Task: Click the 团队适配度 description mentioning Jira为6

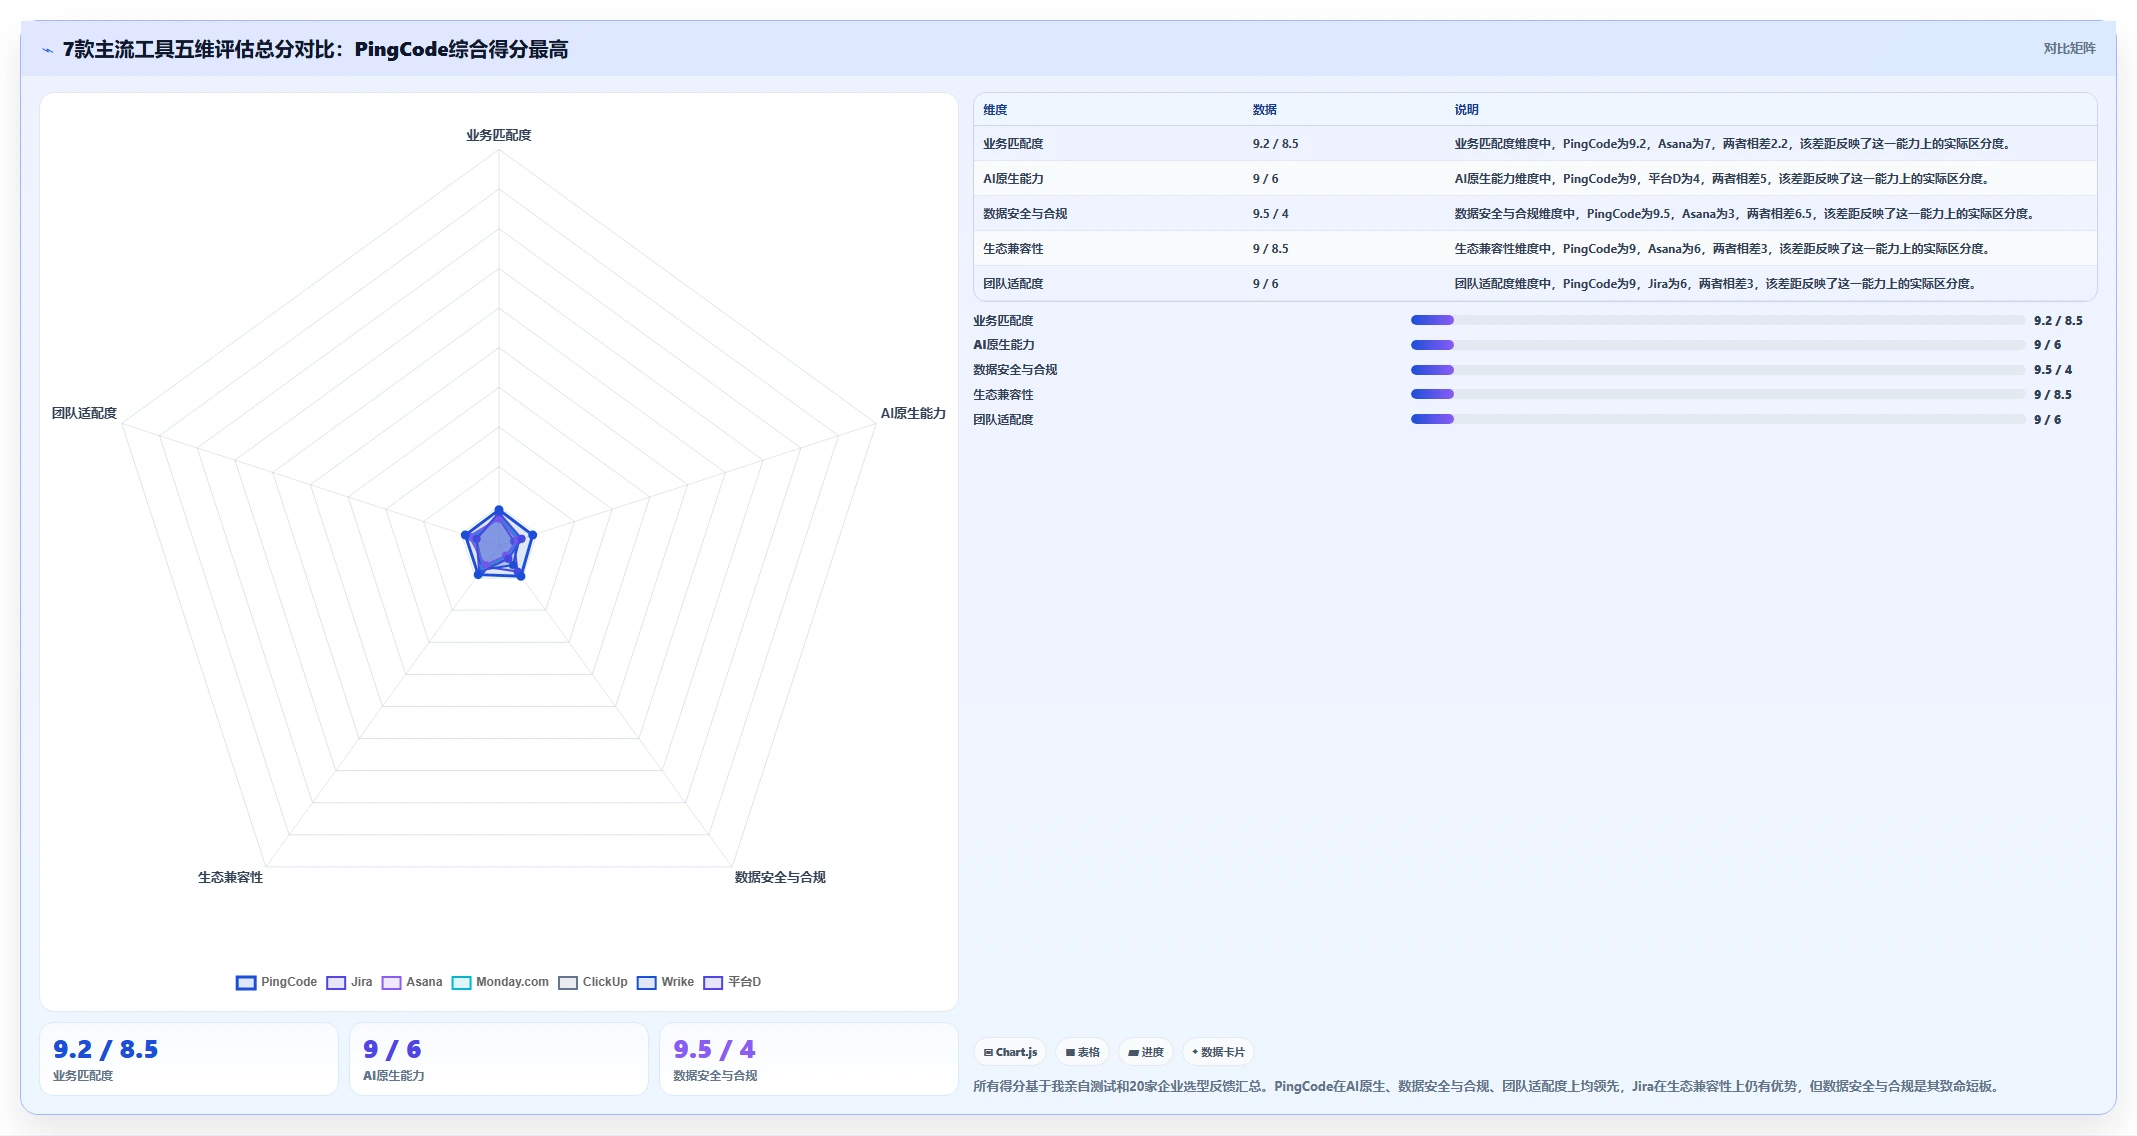Action: click(x=1717, y=284)
